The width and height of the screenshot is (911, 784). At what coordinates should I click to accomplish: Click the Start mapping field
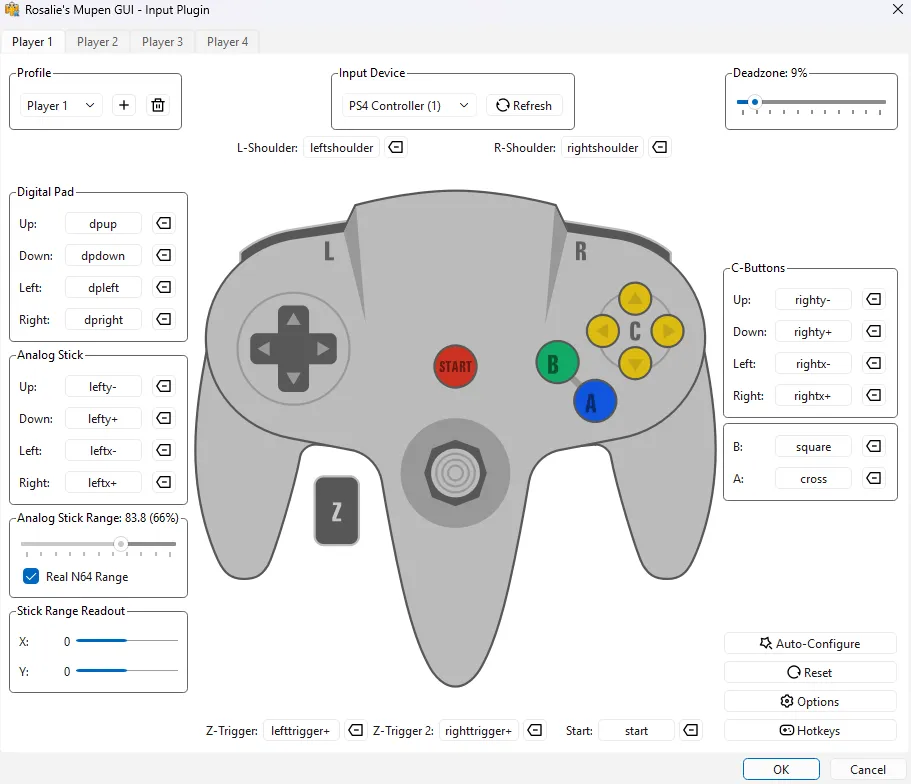pos(636,731)
